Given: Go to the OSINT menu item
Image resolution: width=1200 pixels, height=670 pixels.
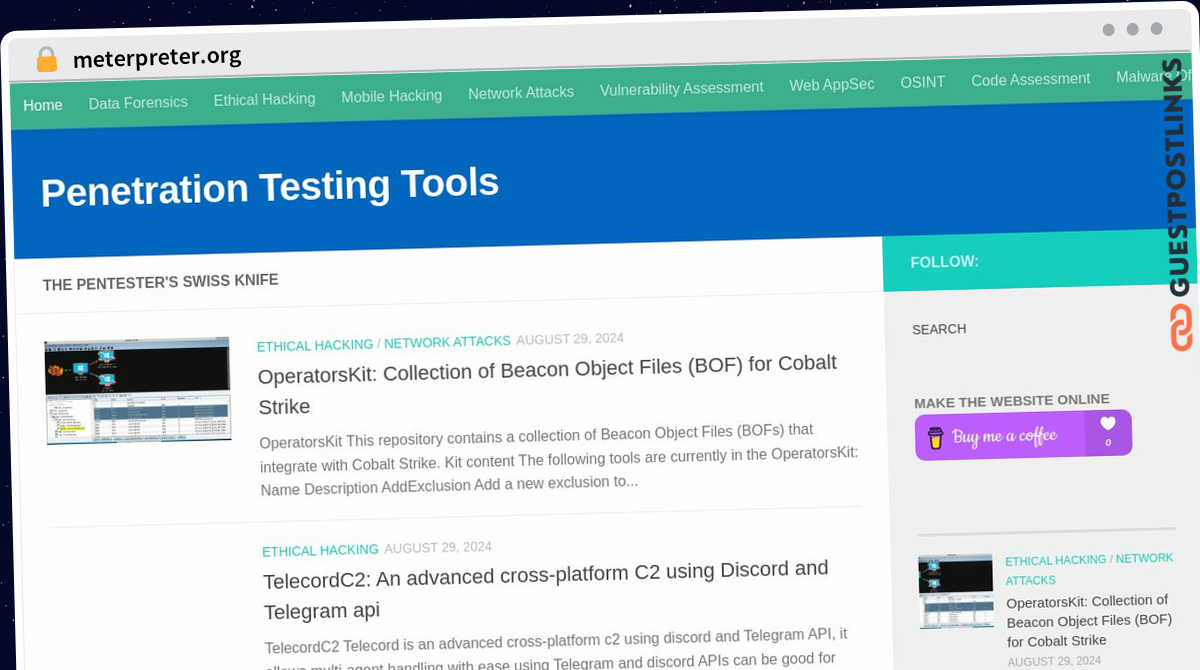Looking at the screenshot, I should coord(922,82).
